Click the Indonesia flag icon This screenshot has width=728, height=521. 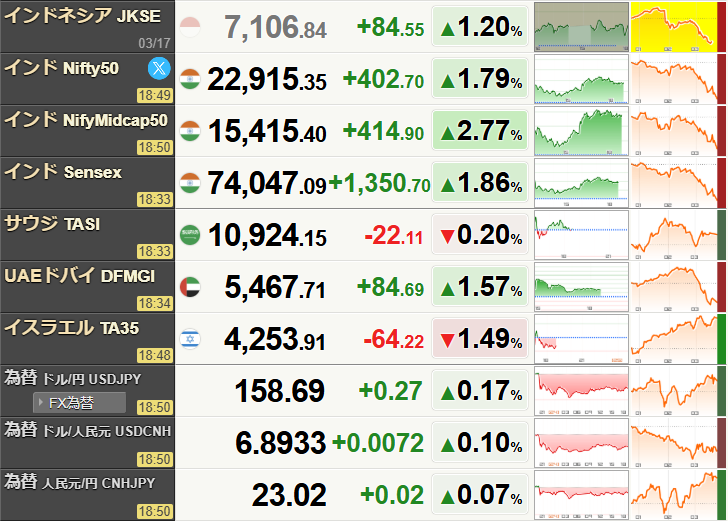pyautogui.click(x=190, y=27)
